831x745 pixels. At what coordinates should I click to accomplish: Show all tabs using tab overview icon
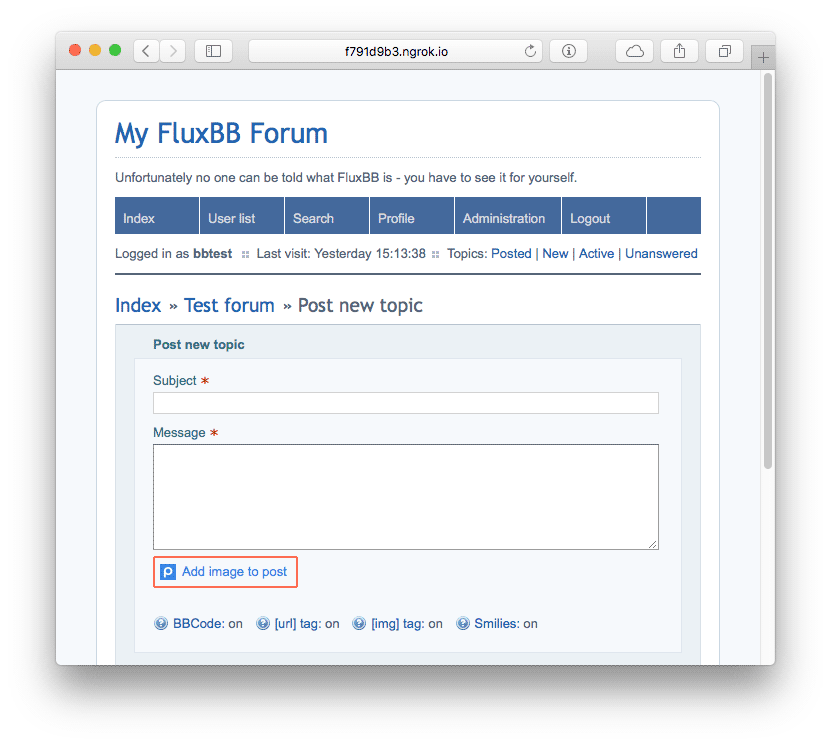pos(723,50)
